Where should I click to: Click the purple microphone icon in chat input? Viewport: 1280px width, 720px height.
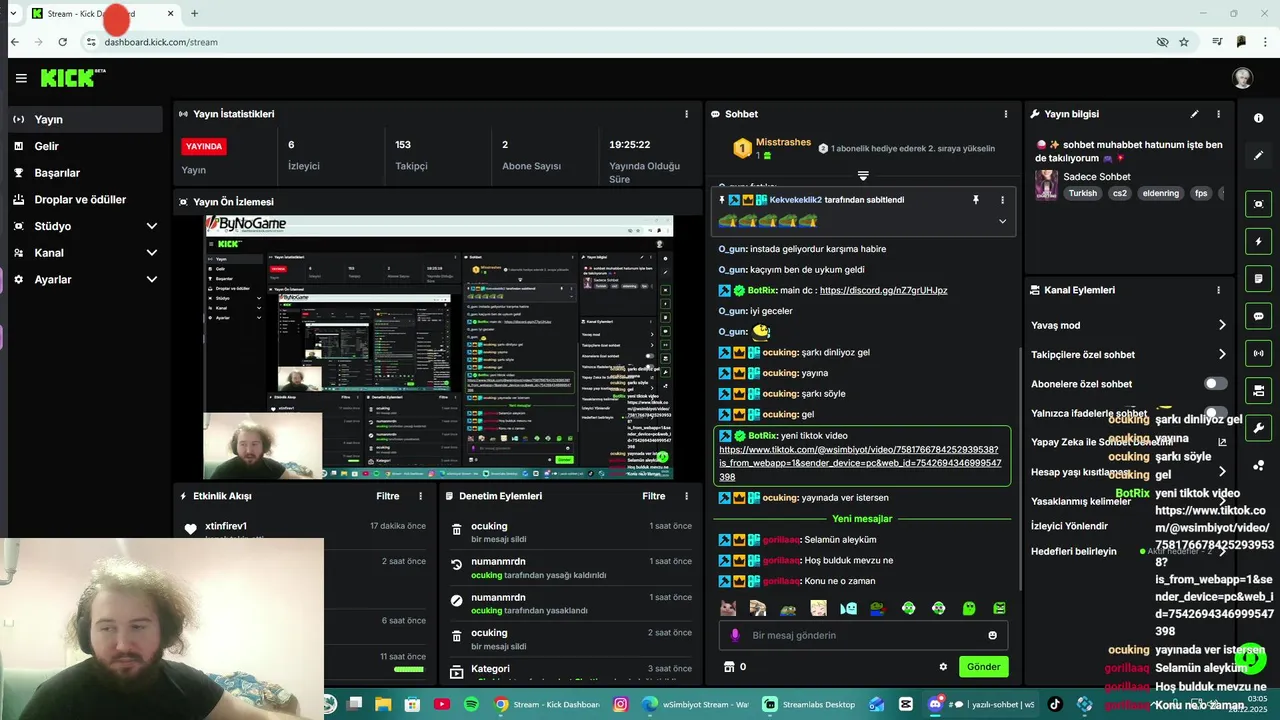pos(735,635)
